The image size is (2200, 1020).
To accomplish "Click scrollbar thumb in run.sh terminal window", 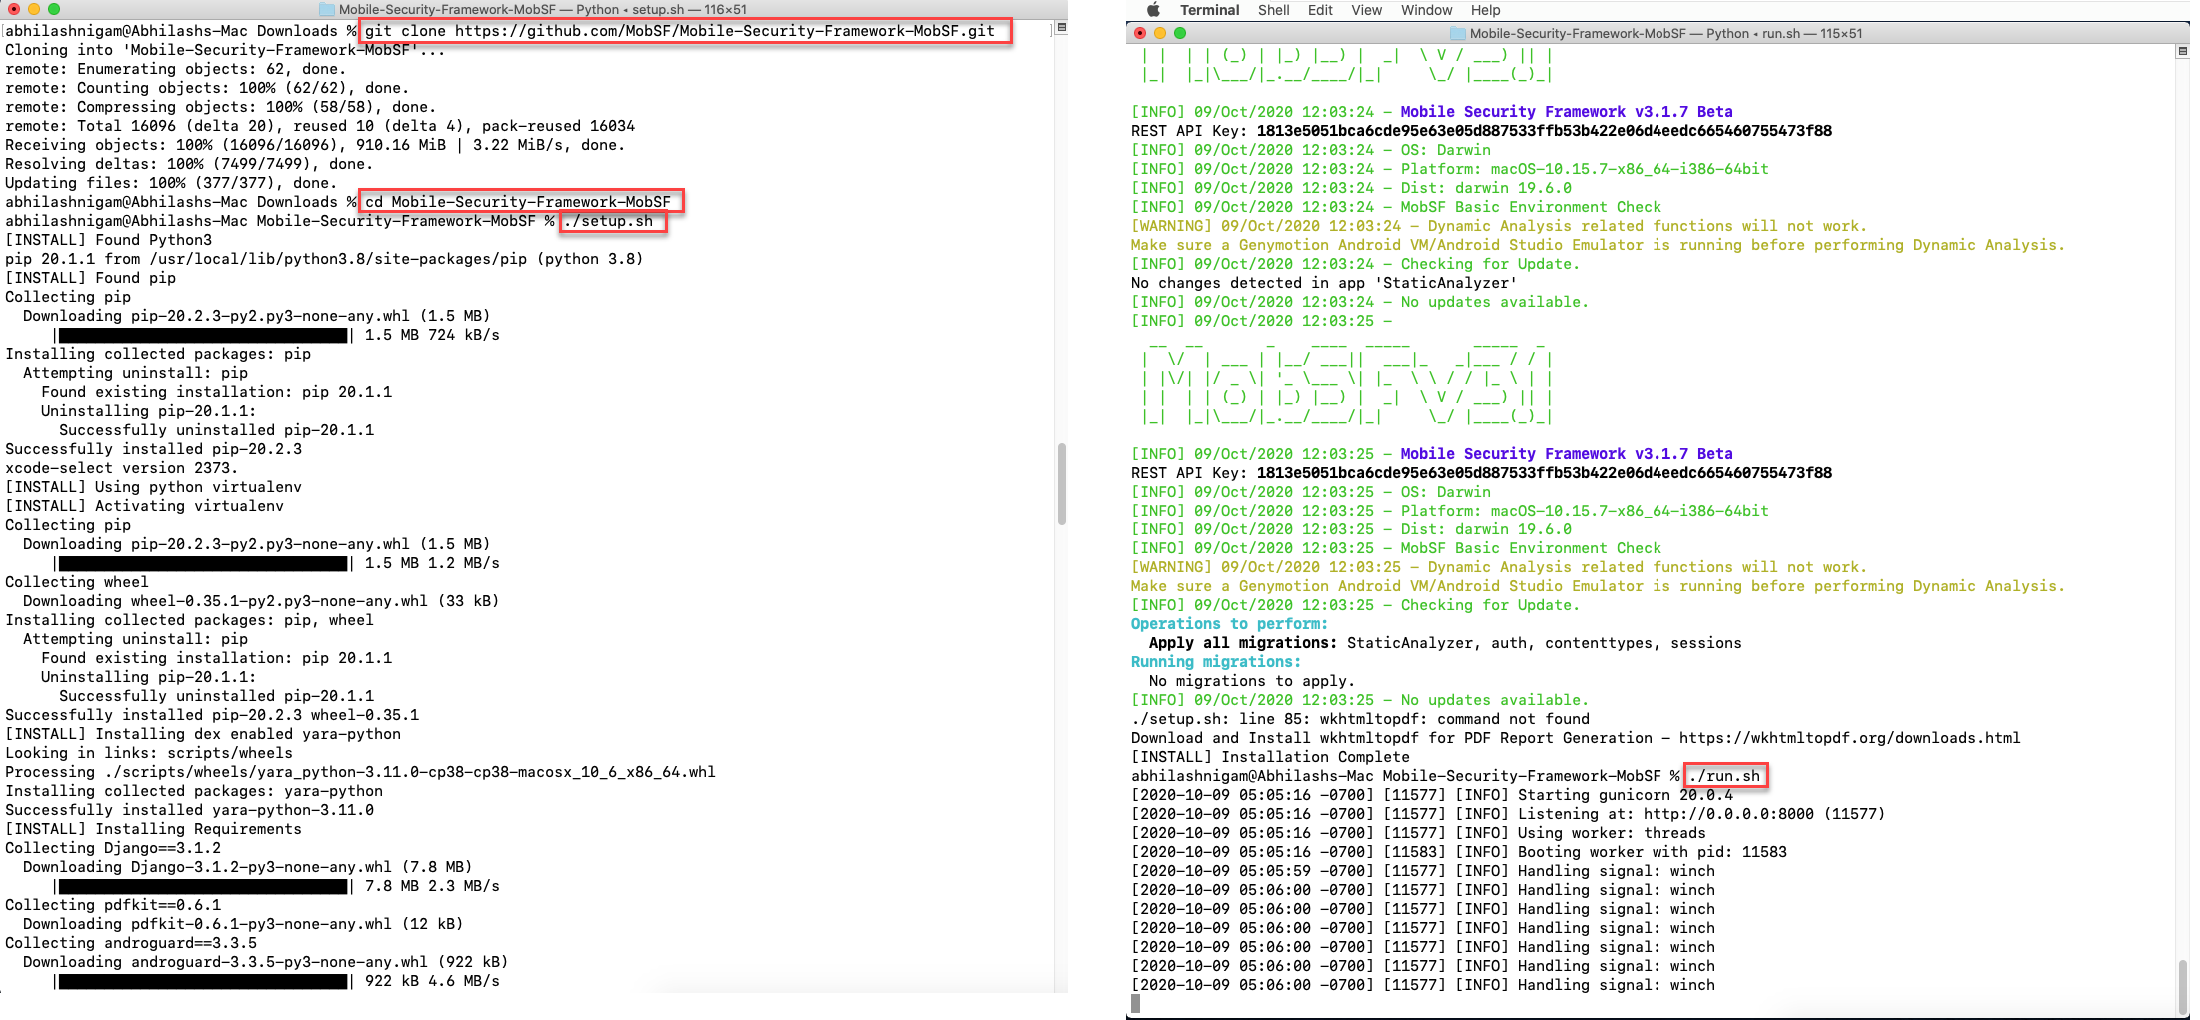I will (x=2182, y=987).
